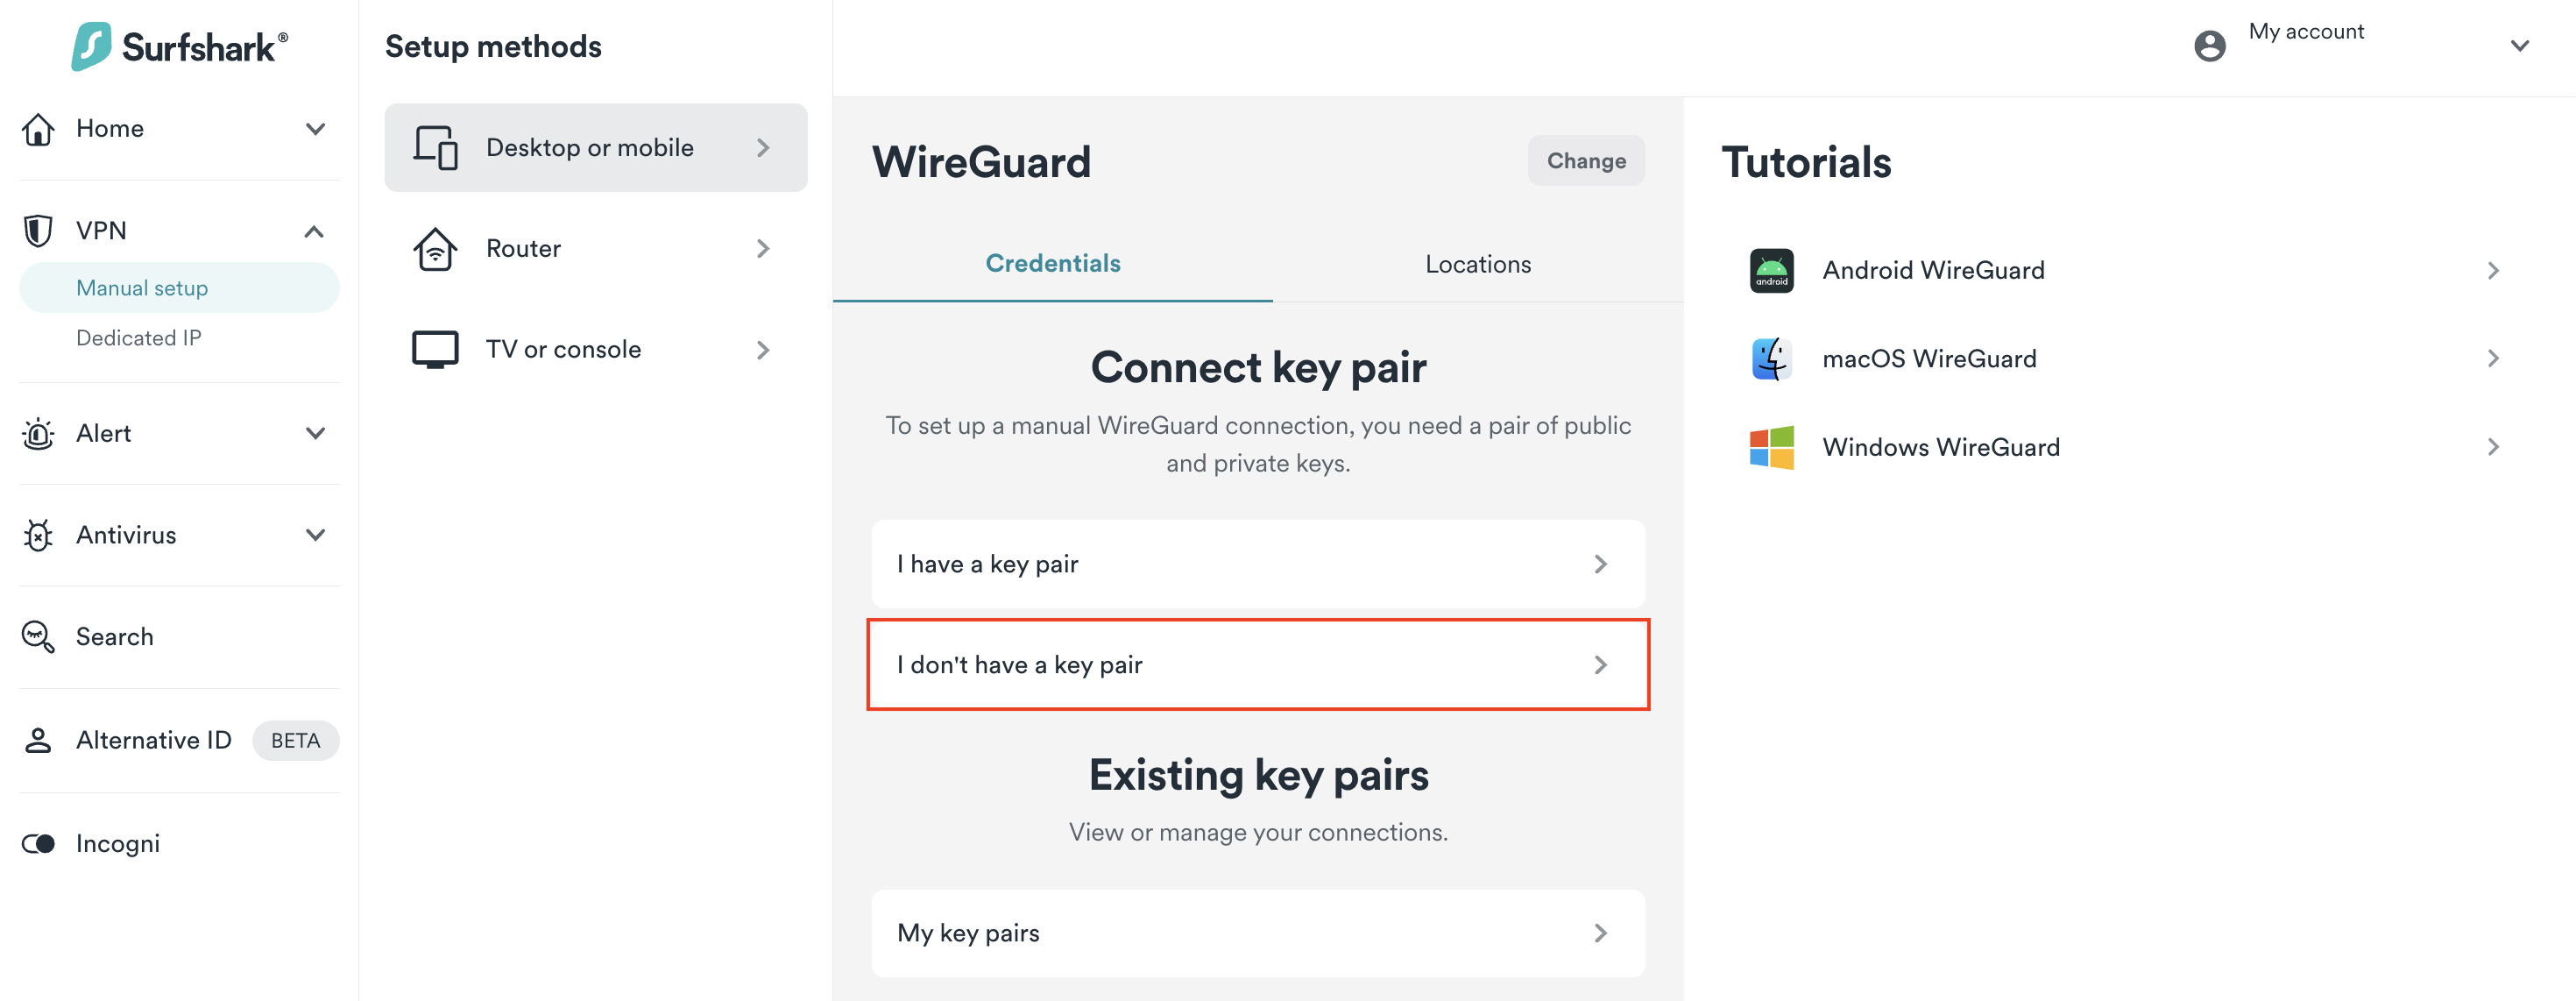Select the Credentials tab
The height and width of the screenshot is (1001, 2576).
tap(1052, 264)
